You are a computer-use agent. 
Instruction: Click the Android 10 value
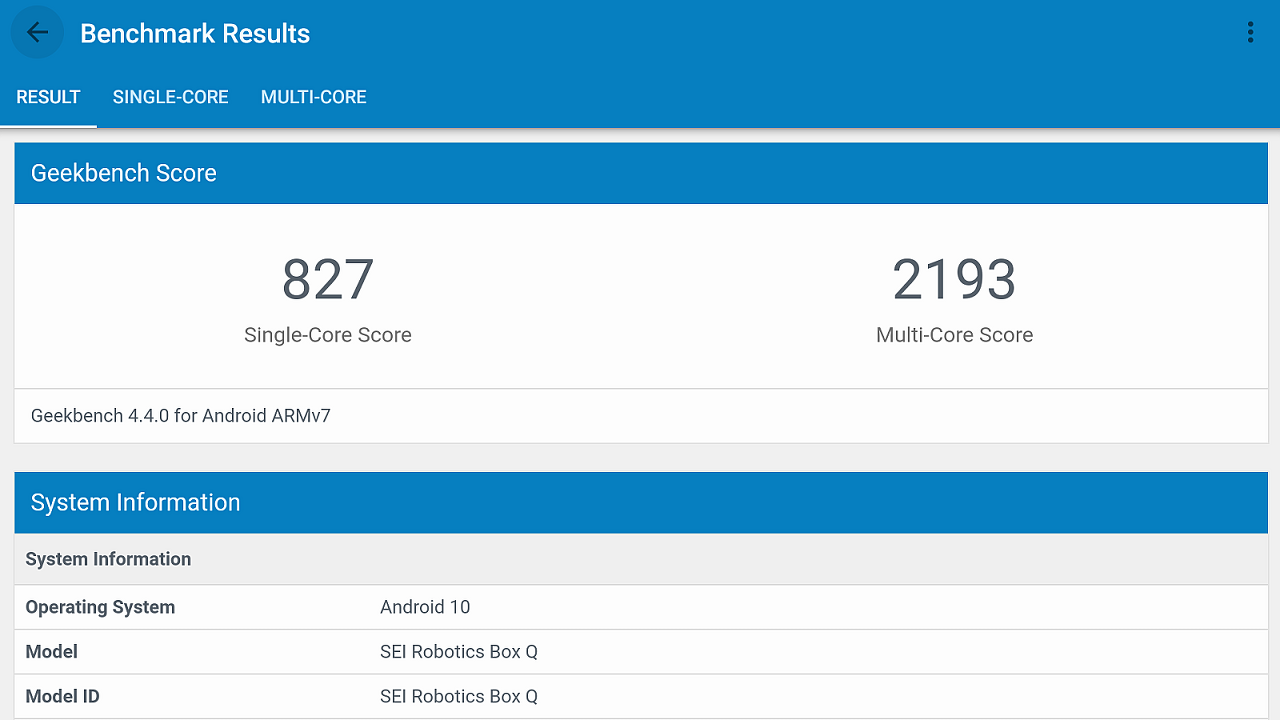425,607
